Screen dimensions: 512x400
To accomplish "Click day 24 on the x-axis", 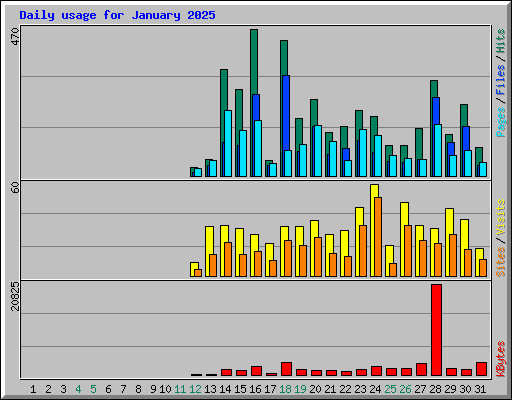I will (375, 389).
